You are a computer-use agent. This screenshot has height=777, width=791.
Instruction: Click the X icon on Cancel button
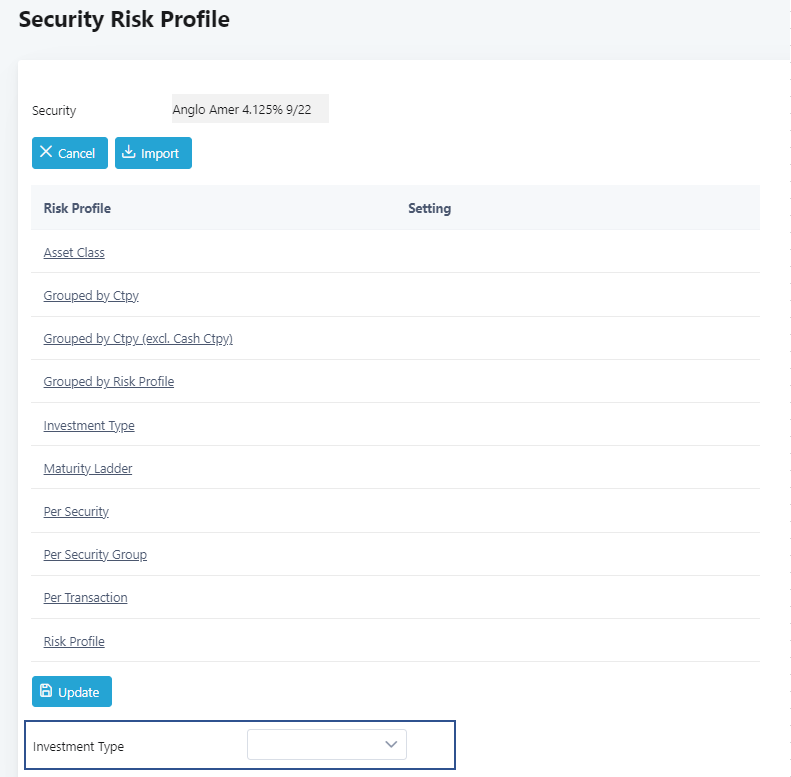click(x=46, y=152)
